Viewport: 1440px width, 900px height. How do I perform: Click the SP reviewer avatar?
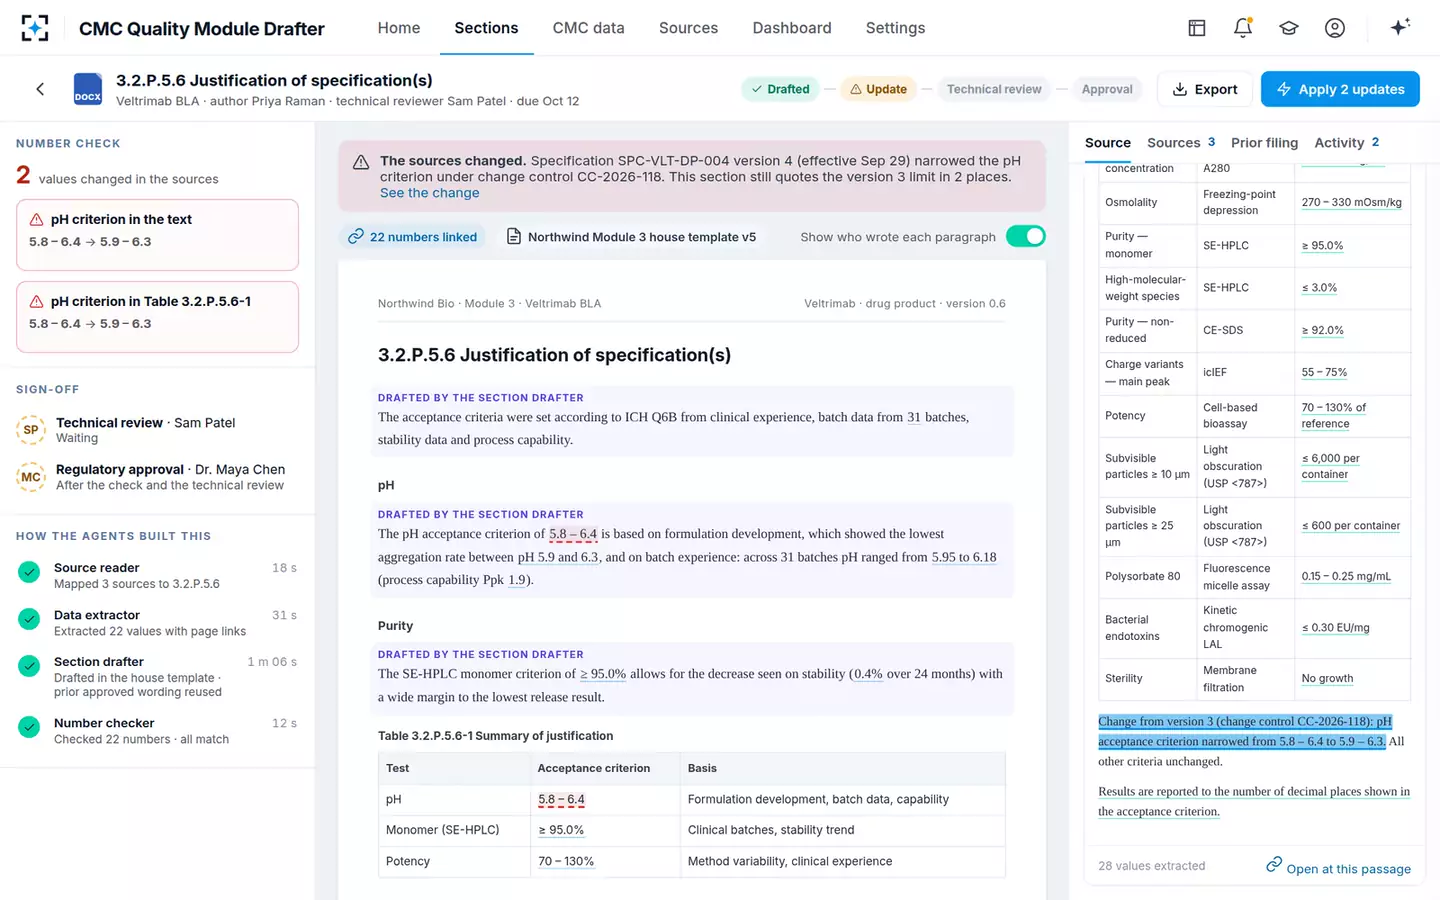[31, 430]
